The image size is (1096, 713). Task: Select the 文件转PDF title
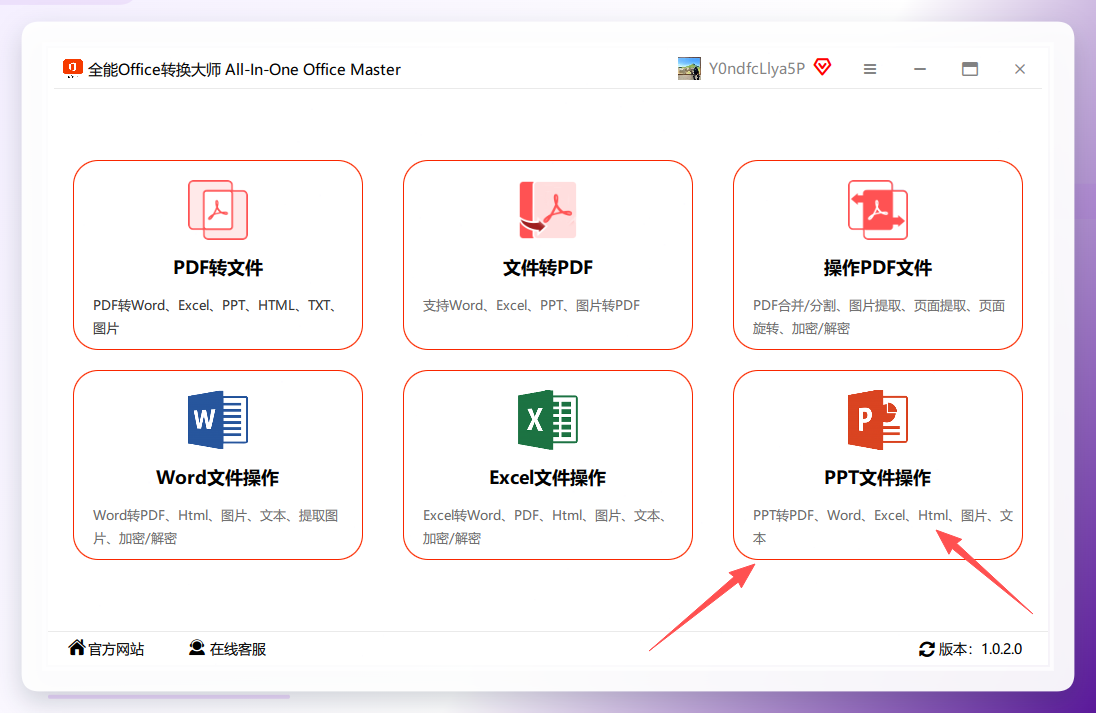pyautogui.click(x=548, y=268)
